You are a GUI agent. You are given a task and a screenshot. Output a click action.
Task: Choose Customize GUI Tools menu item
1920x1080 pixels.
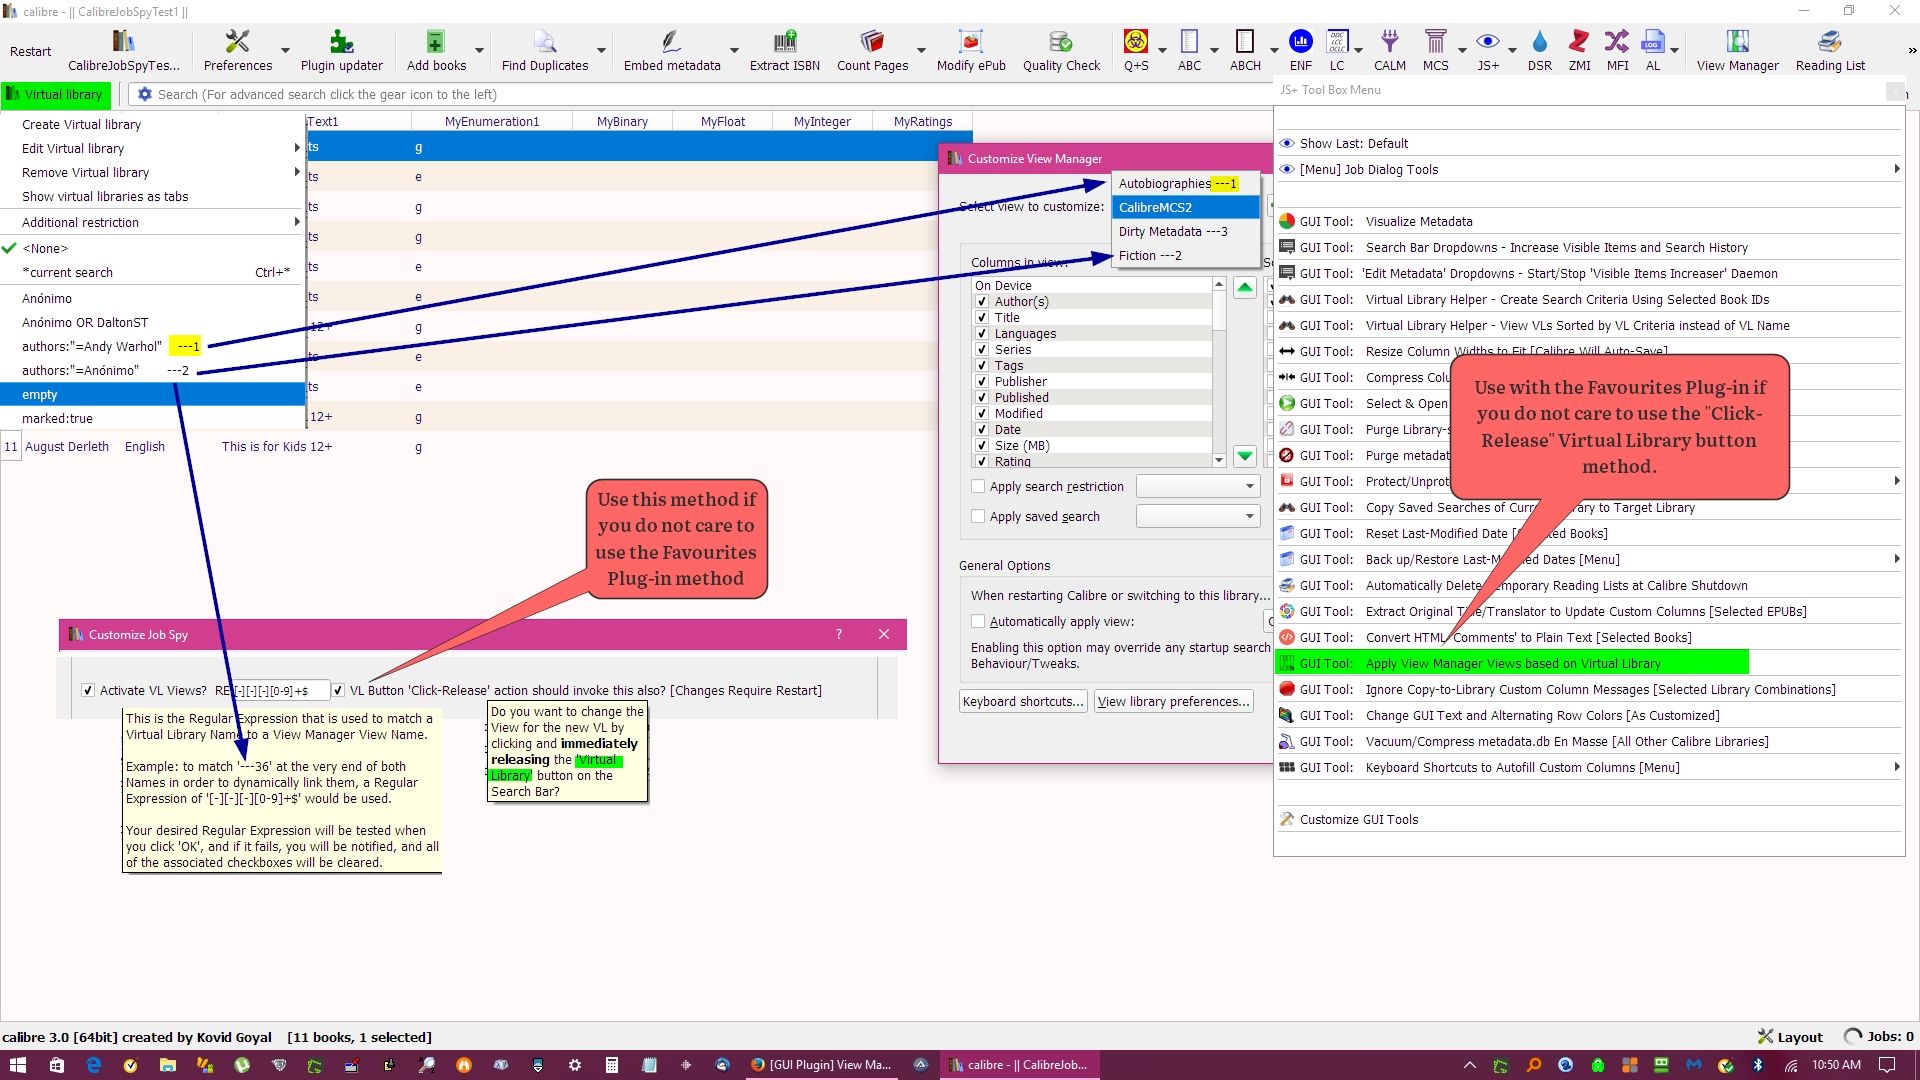click(1358, 820)
